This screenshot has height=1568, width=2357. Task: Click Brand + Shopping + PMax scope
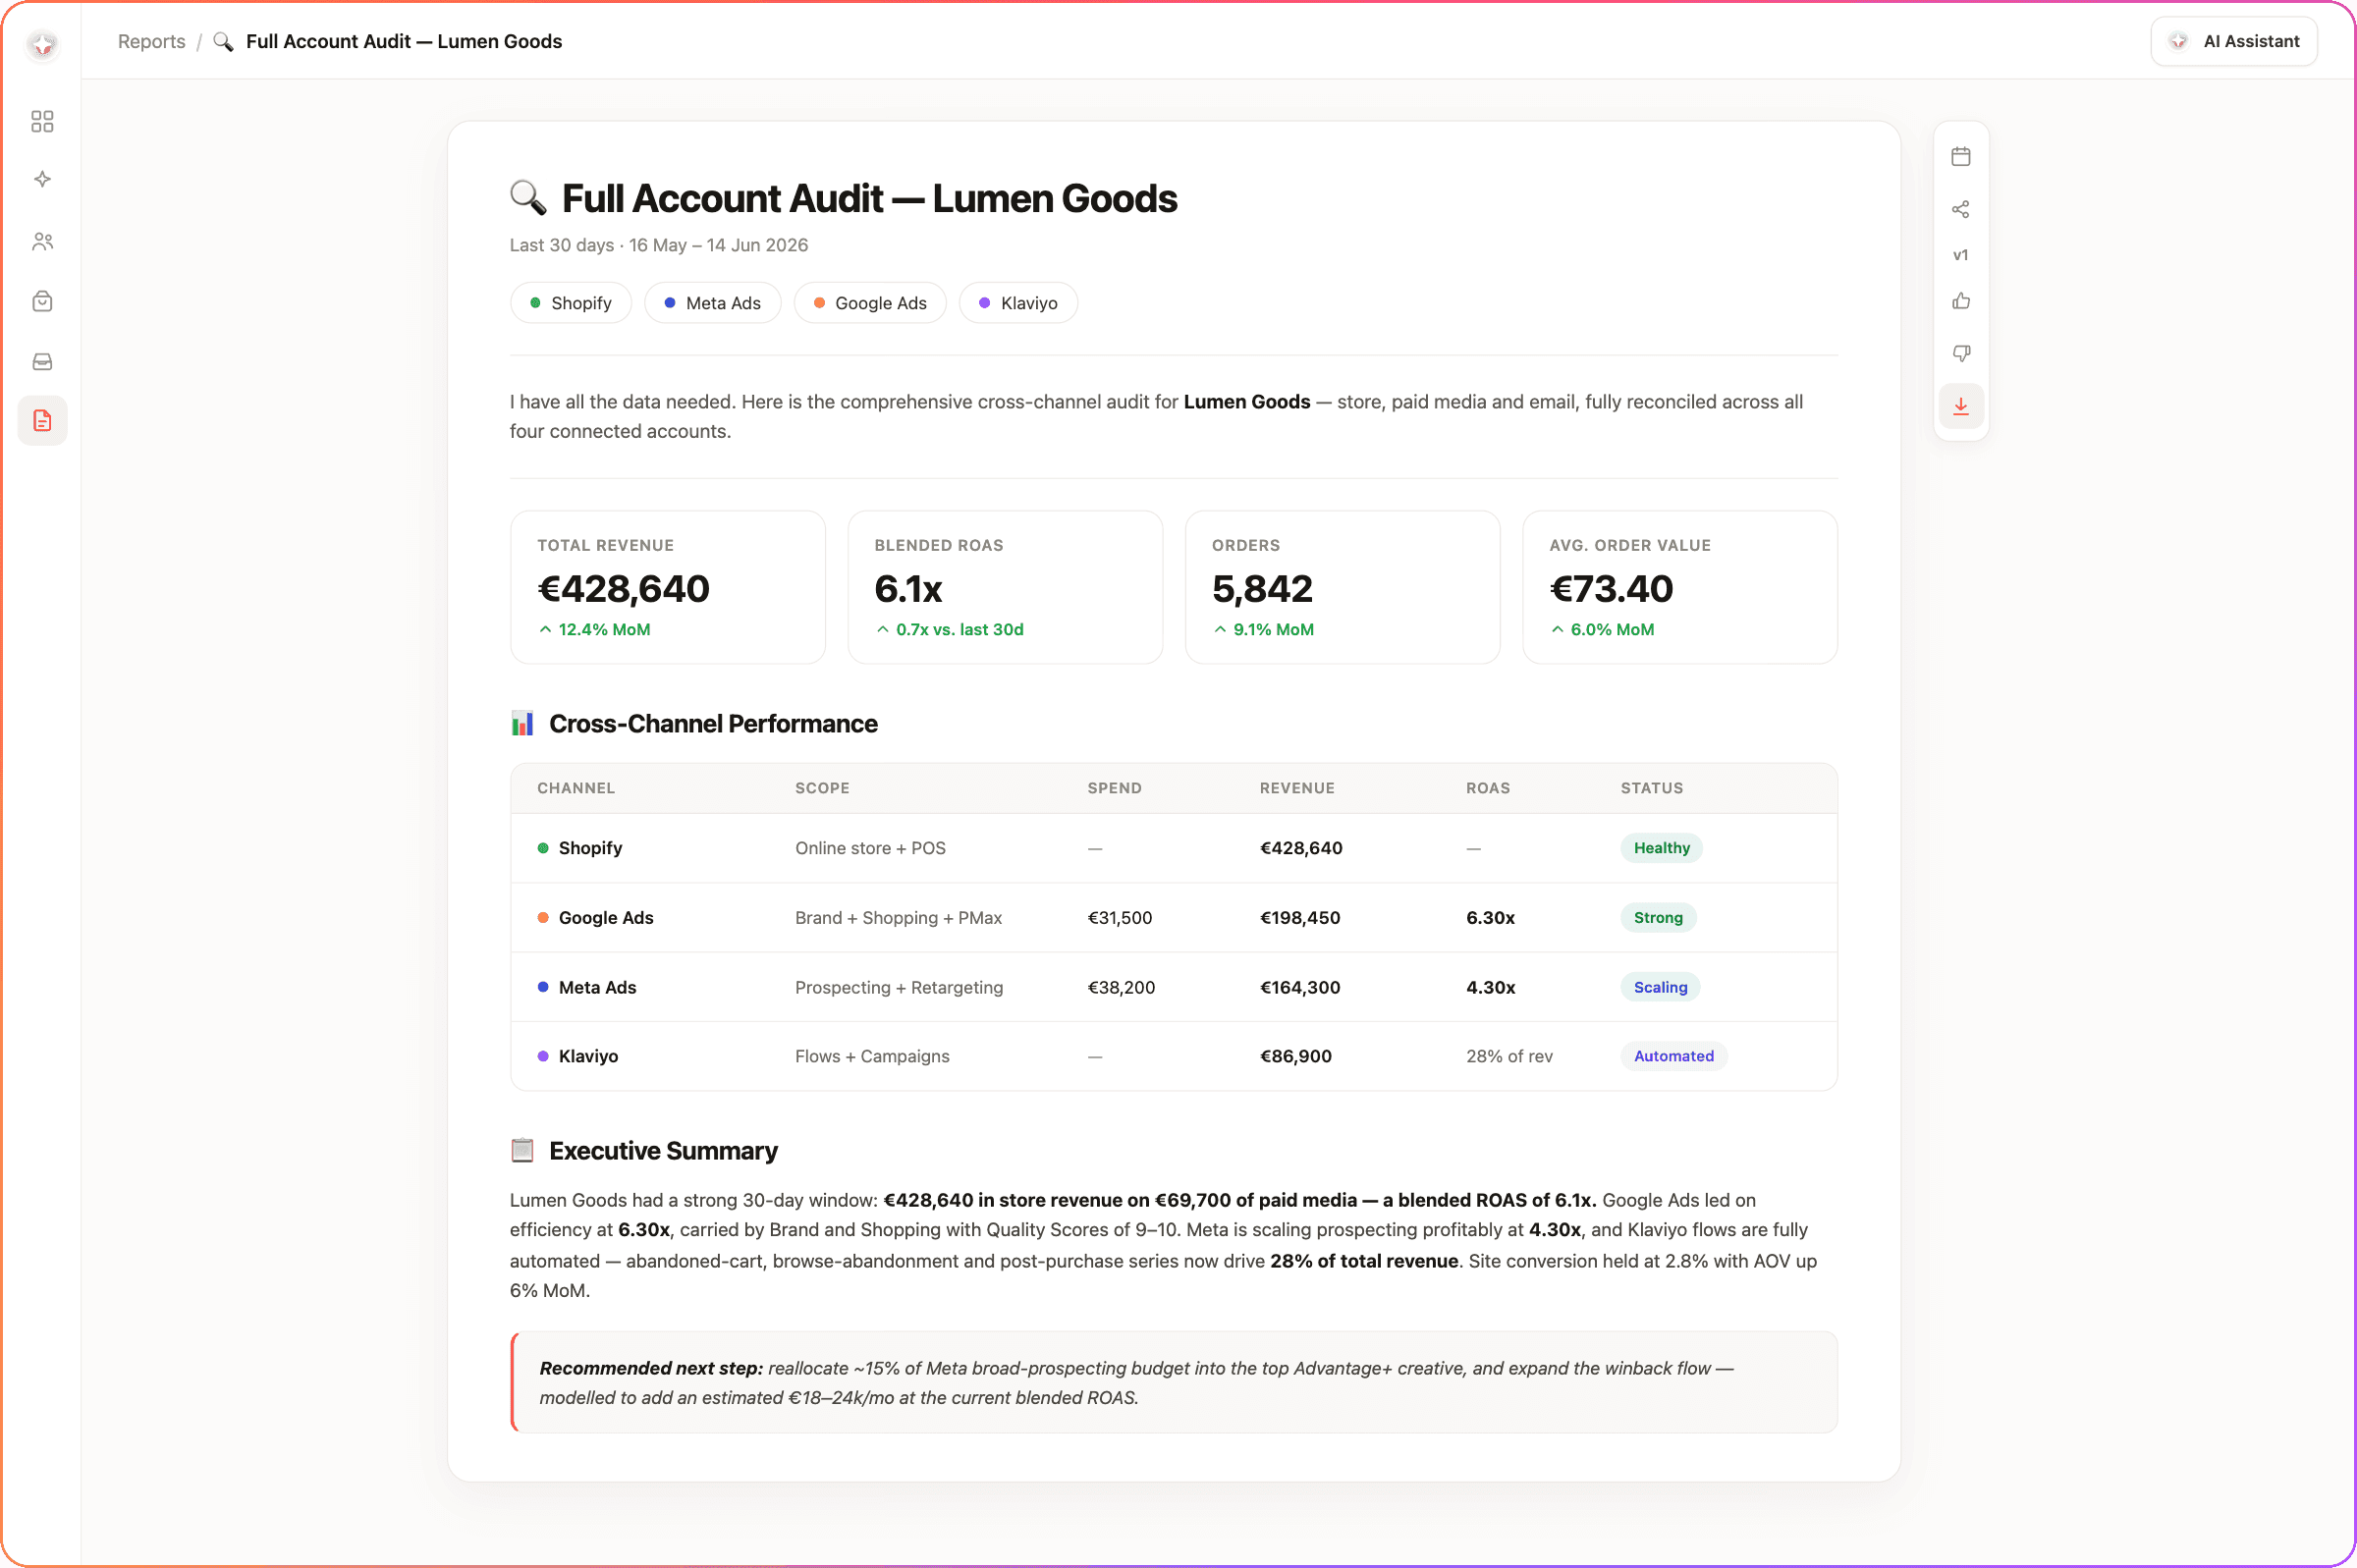[898, 918]
